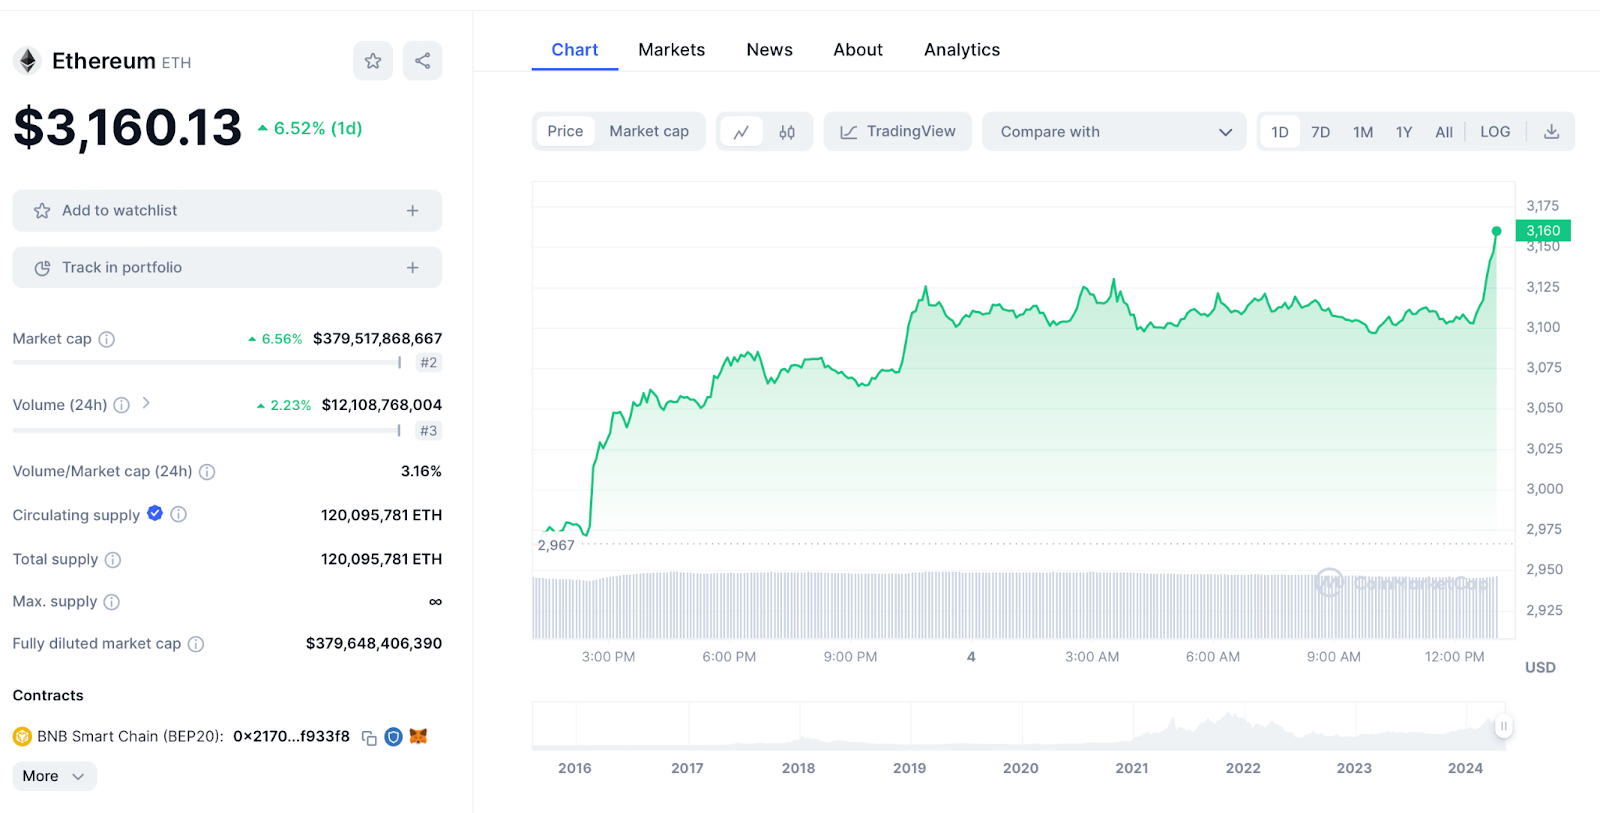Image resolution: width=1600 pixels, height=813 pixels.
Task: Click the volume rank progress bar
Action: (207, 431)
